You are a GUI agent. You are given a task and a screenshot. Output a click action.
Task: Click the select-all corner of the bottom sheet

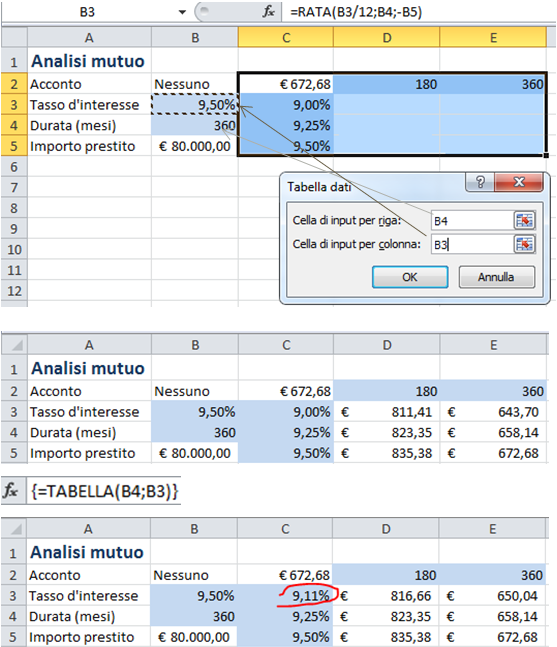point(14,529)
